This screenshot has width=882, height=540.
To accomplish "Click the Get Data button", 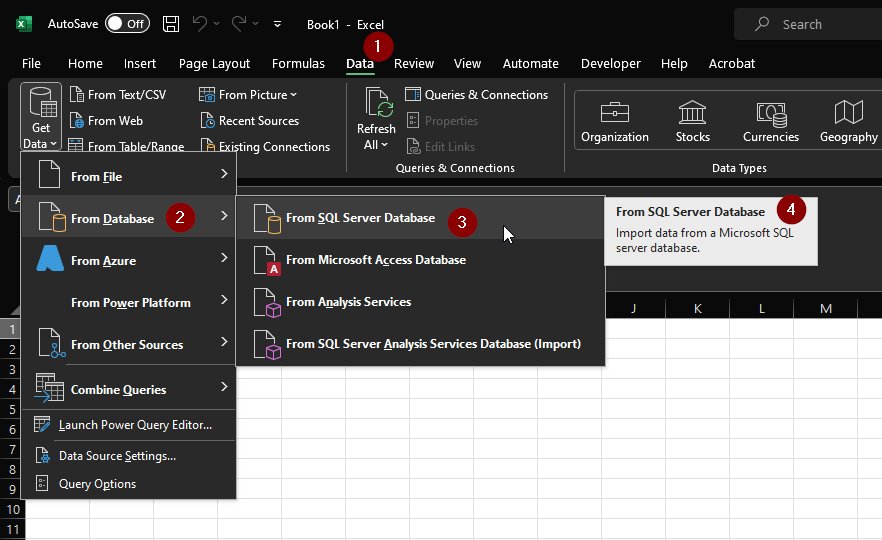I will [40, 117].
